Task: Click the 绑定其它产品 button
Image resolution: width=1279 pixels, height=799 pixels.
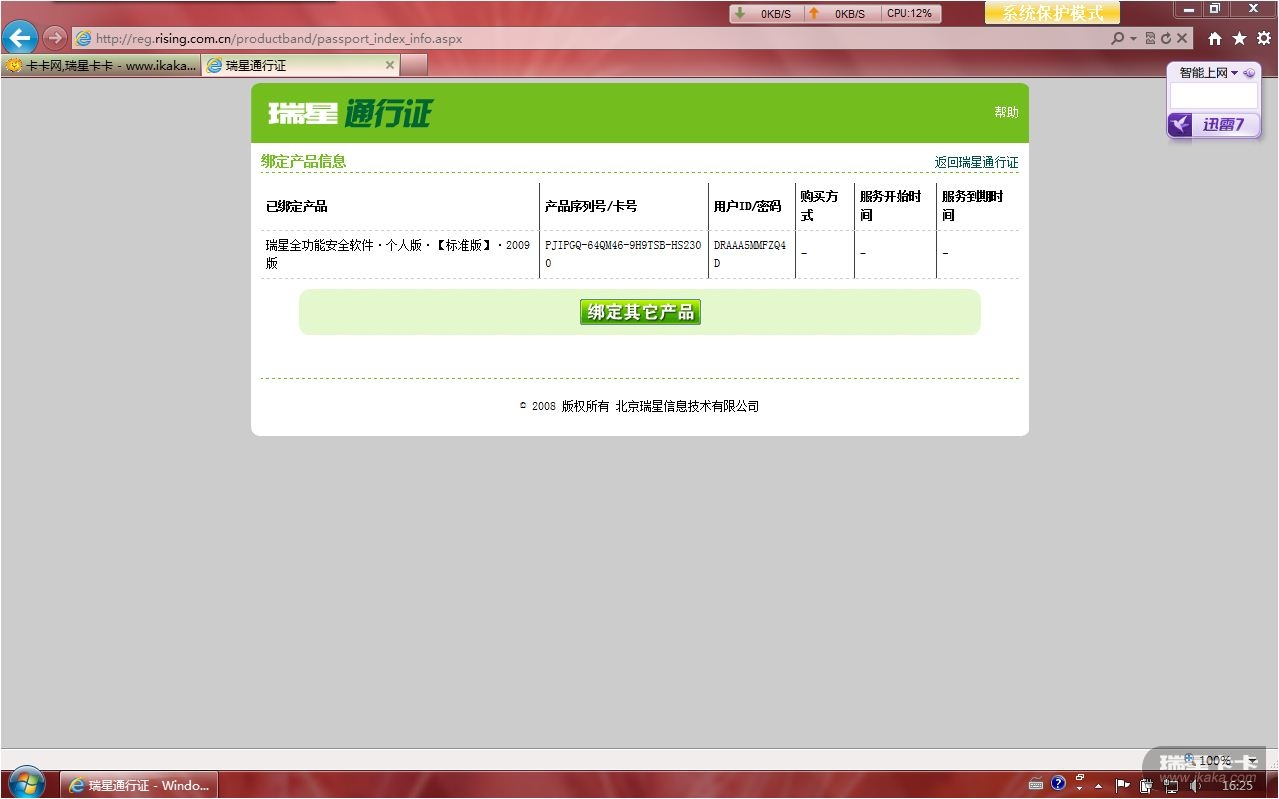Action: 640,312
